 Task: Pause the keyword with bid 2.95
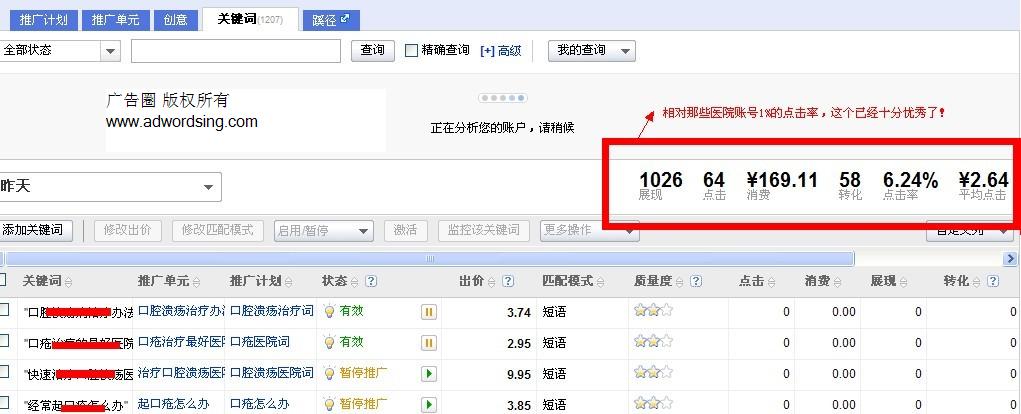429,343
